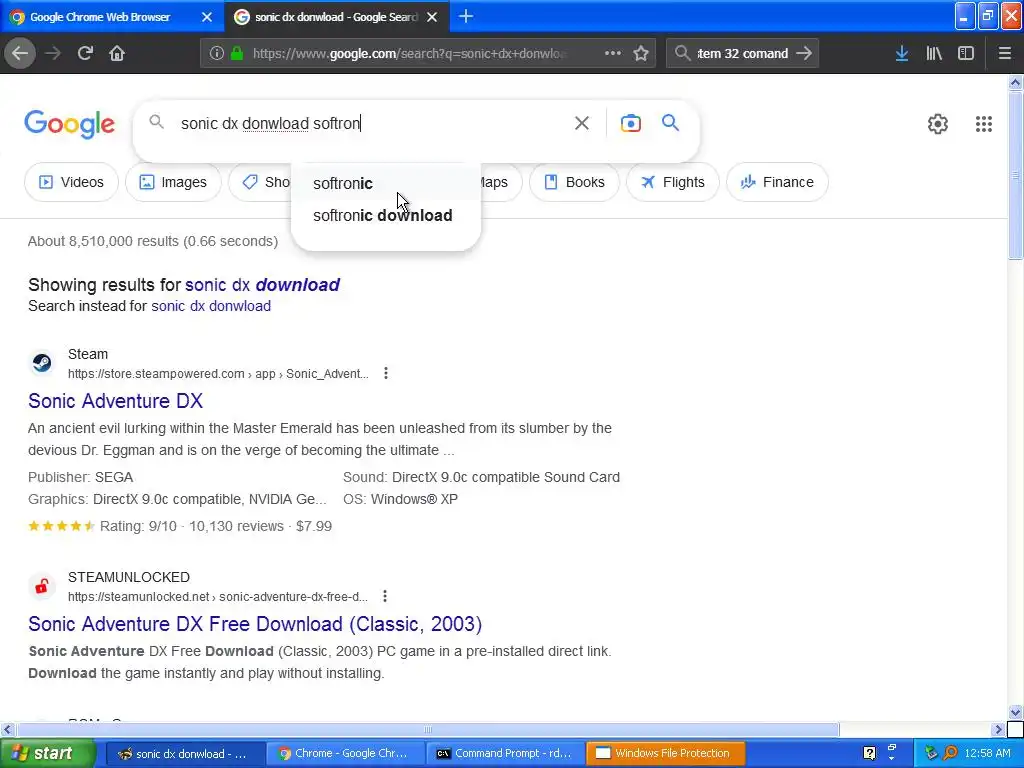
Task: Click the Google logo
Action: [70, 124]
